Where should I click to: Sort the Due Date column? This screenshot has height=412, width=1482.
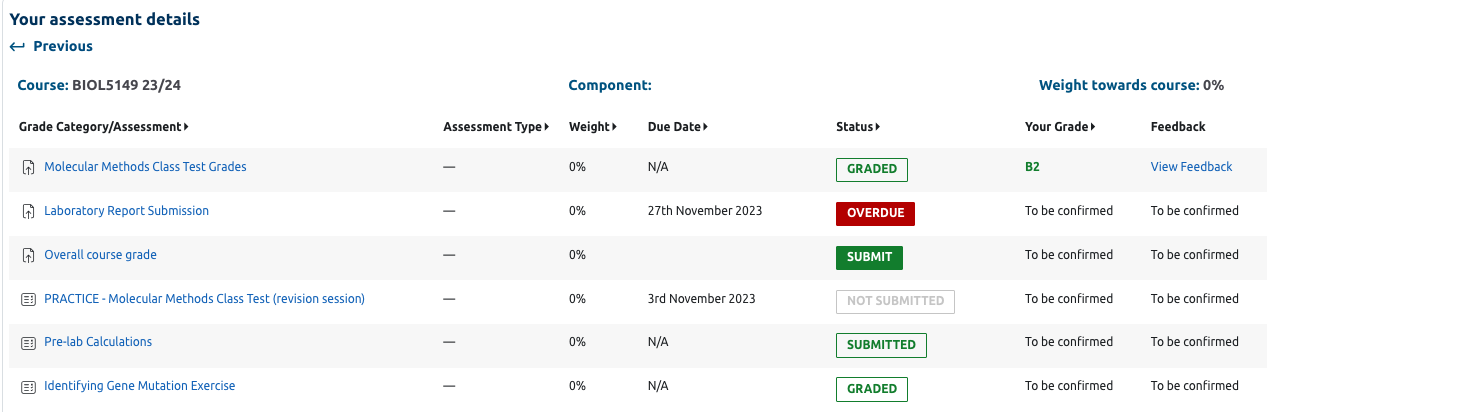point(705,127)
